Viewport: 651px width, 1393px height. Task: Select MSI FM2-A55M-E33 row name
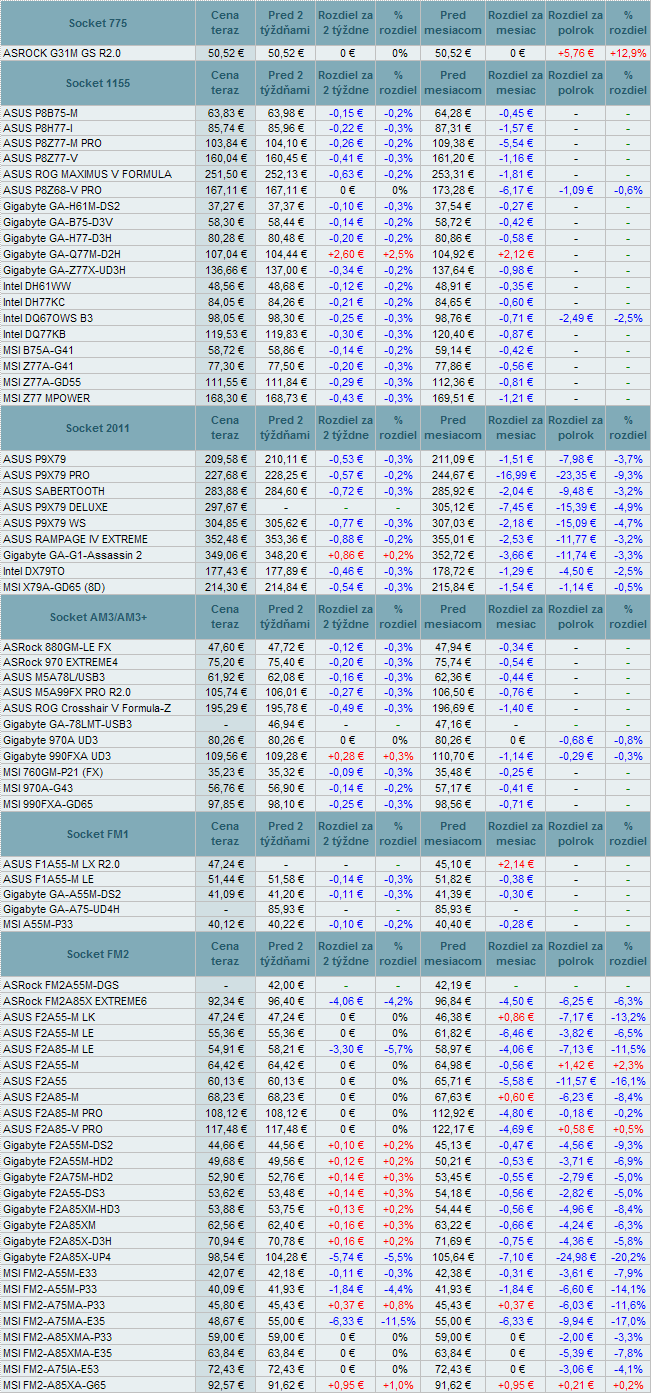pyautogui.click(x=53, y=1272)
